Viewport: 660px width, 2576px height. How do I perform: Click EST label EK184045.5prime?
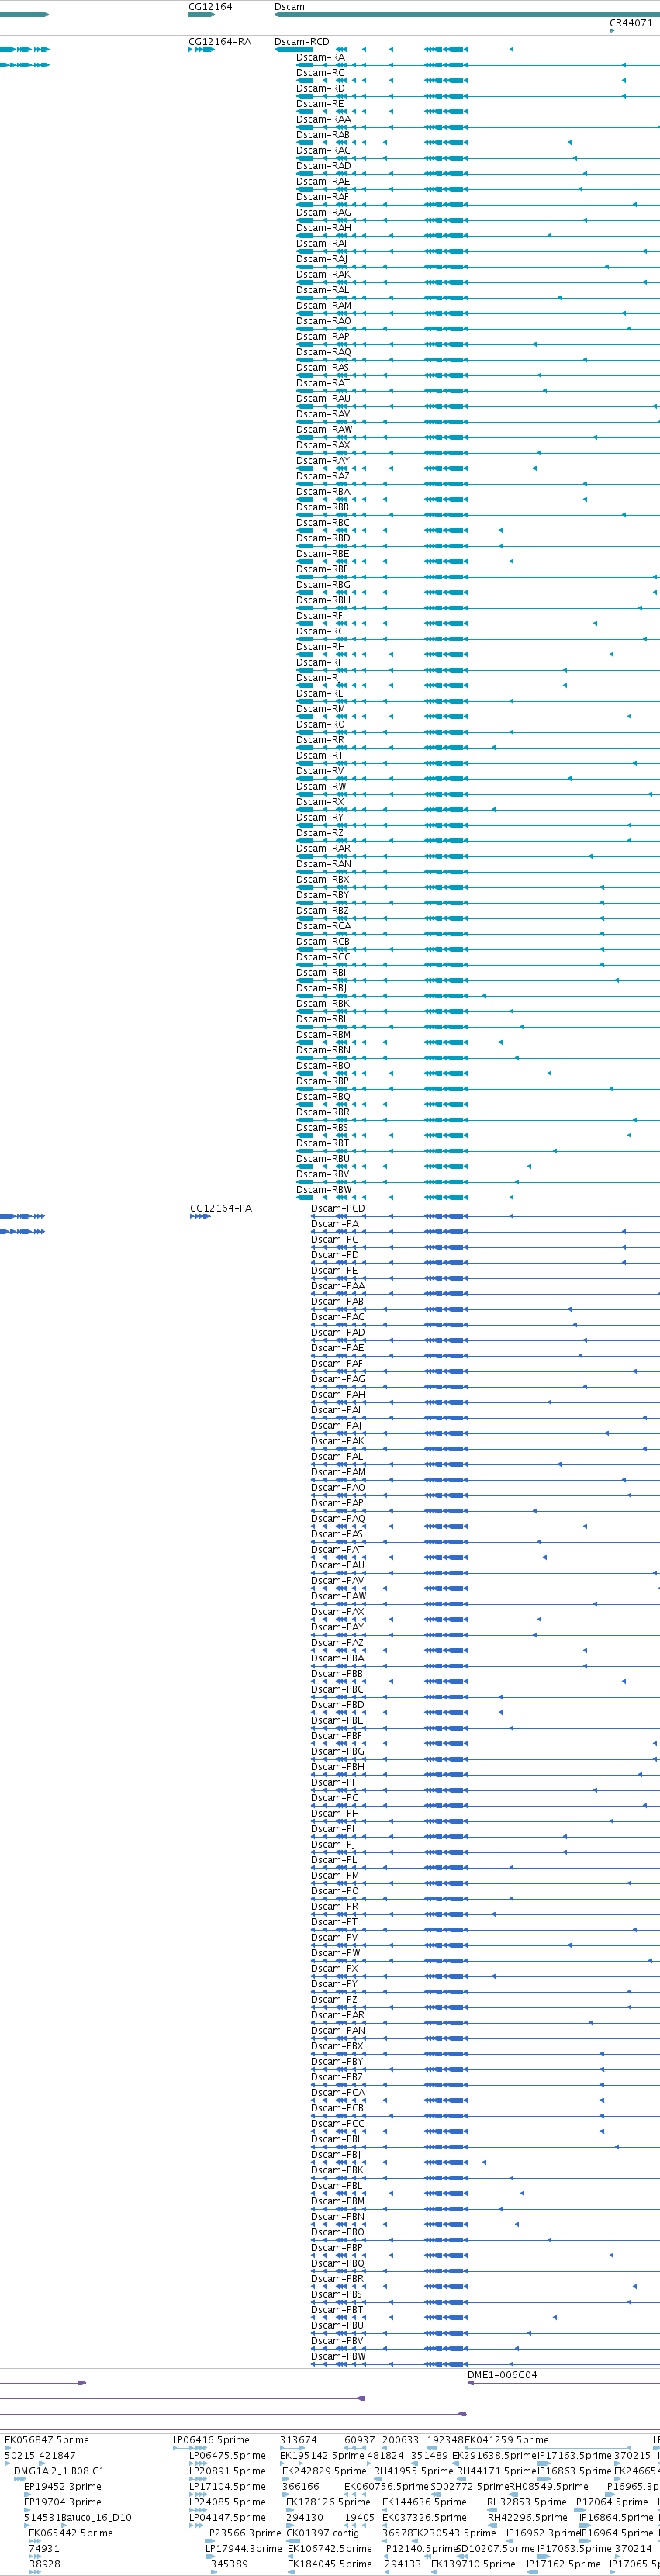coord(330,2564)
